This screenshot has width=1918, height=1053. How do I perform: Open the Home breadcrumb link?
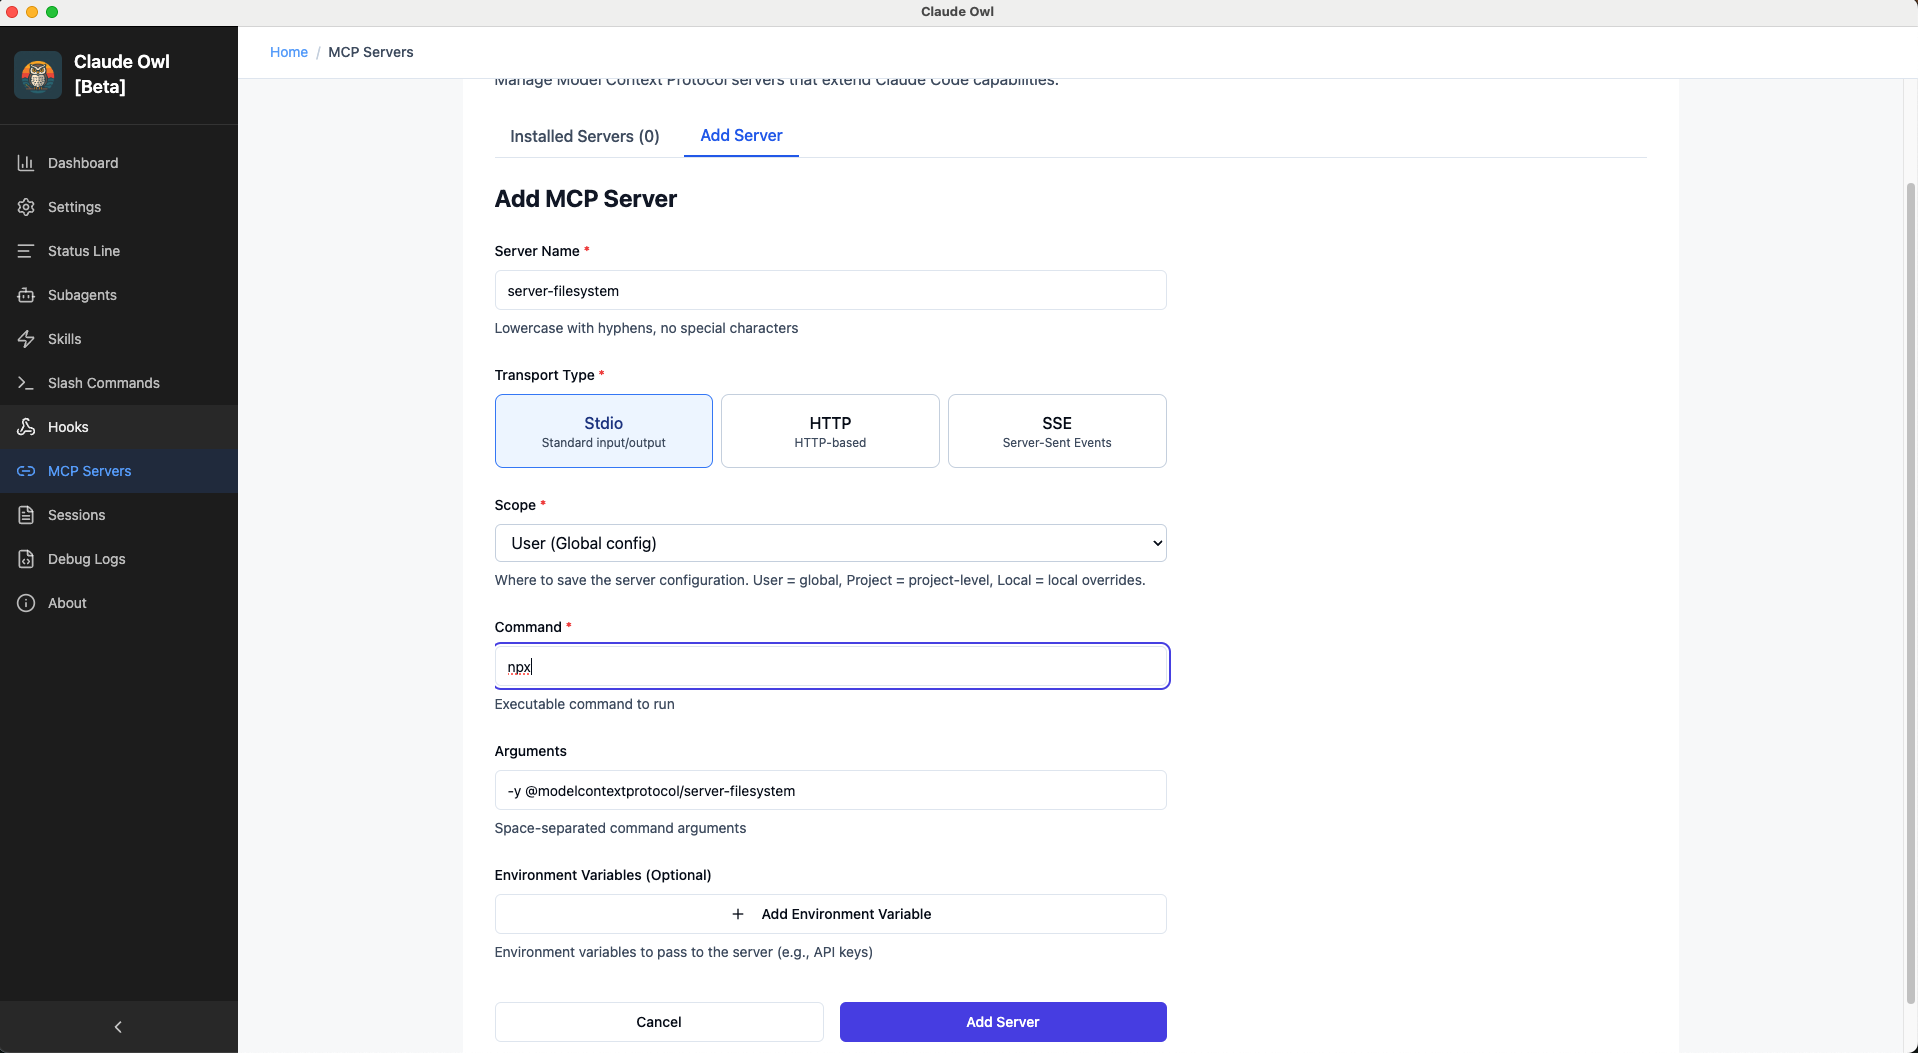(x=289, y=52)
